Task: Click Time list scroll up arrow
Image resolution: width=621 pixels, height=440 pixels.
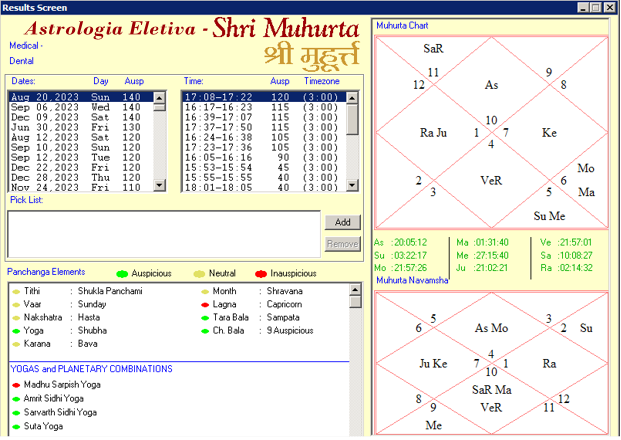Action: coord(352,97)
